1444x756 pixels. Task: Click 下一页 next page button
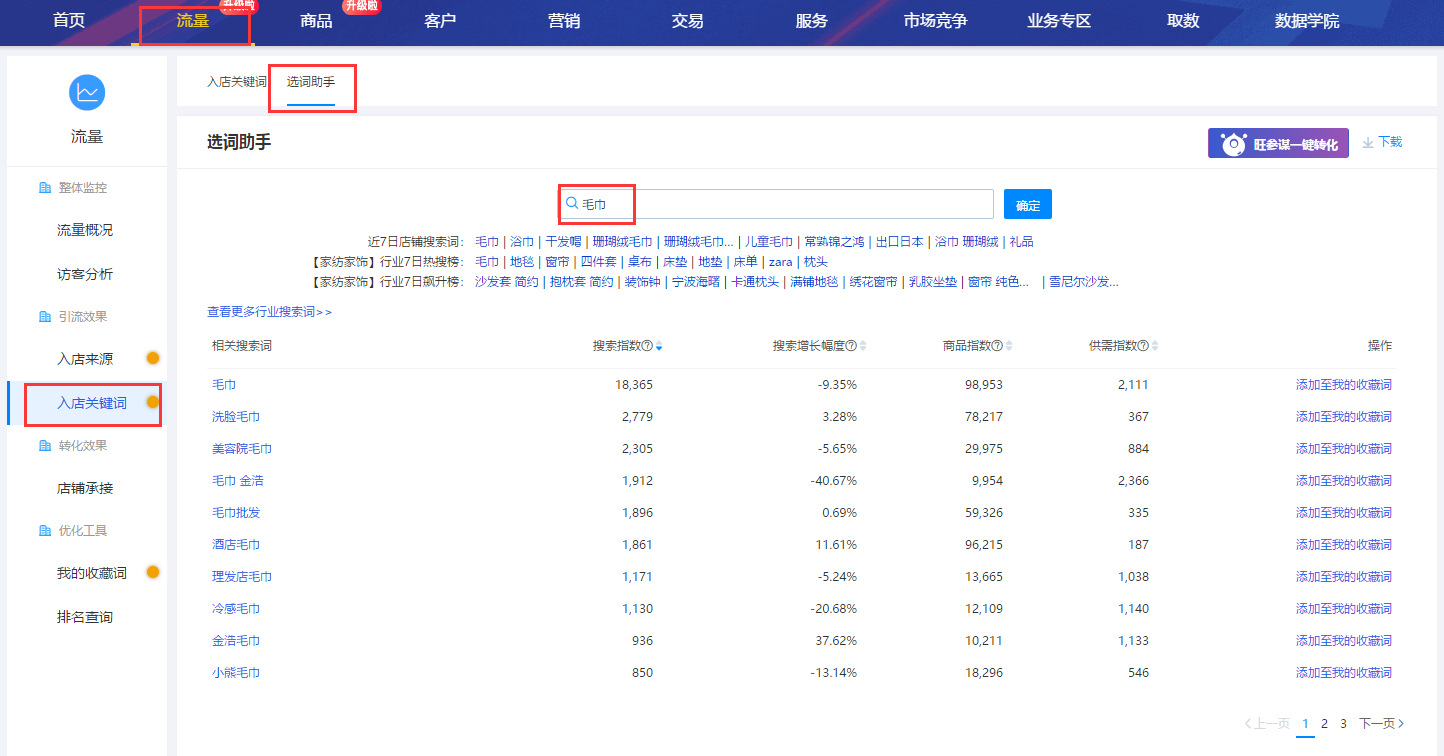tap(1382, 723)
